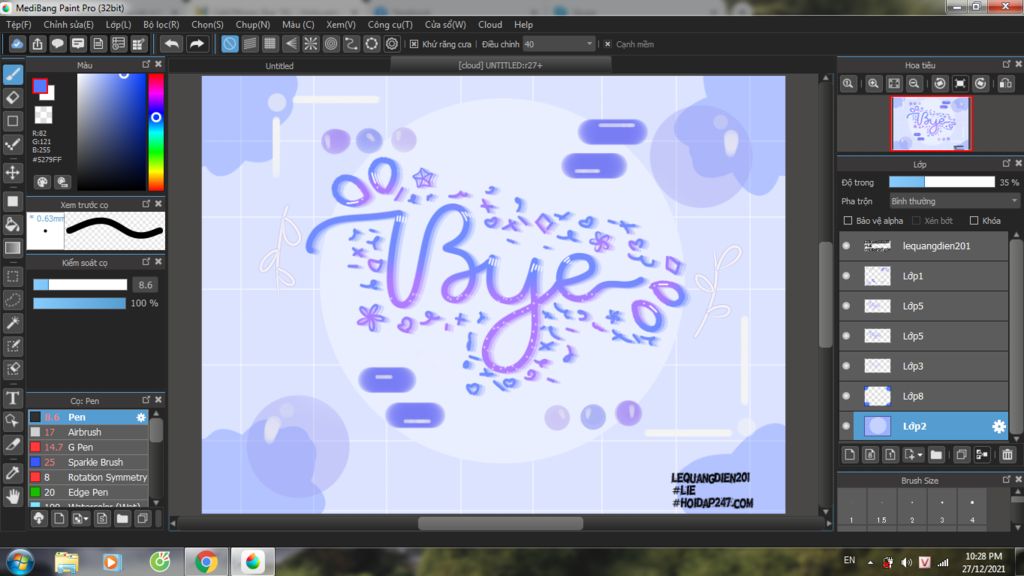Open settings gear of layer Lớp2
The width and height of the screenshot is (1024, 576).
coord(999,426)
